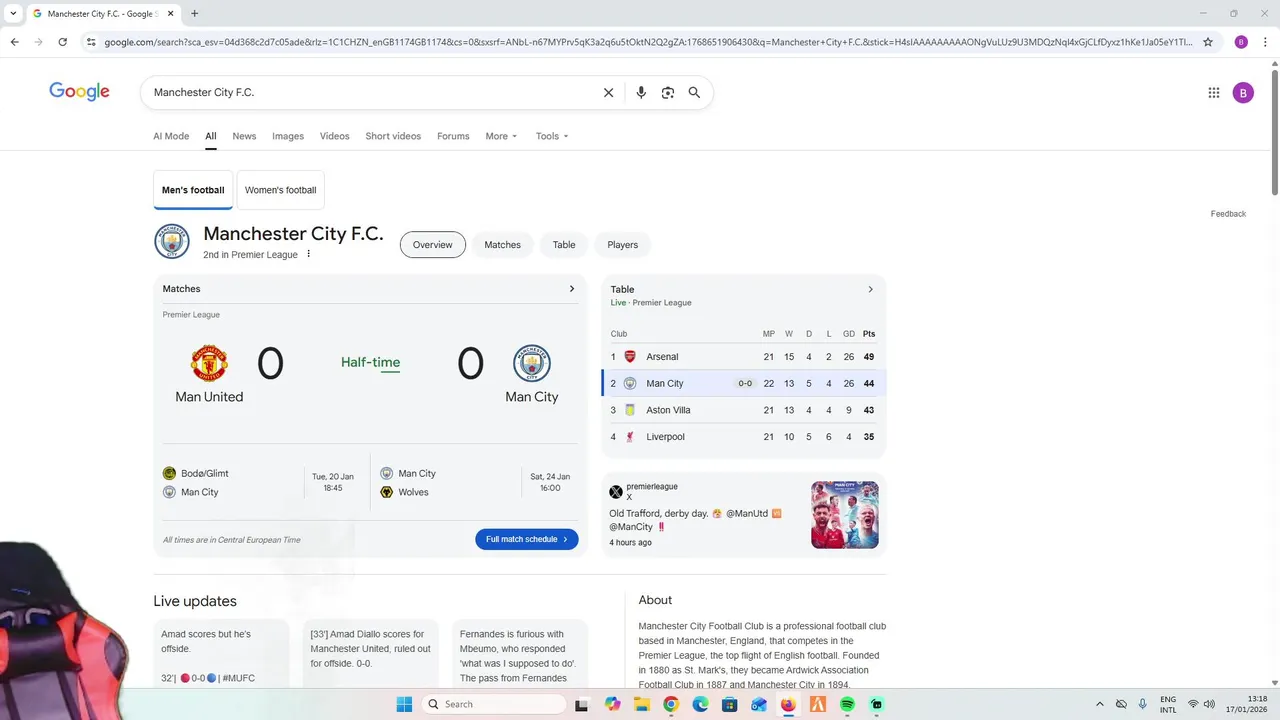Open the three-dot menu beside Premier League
The image size is (1280, 720).
point(308,254)
